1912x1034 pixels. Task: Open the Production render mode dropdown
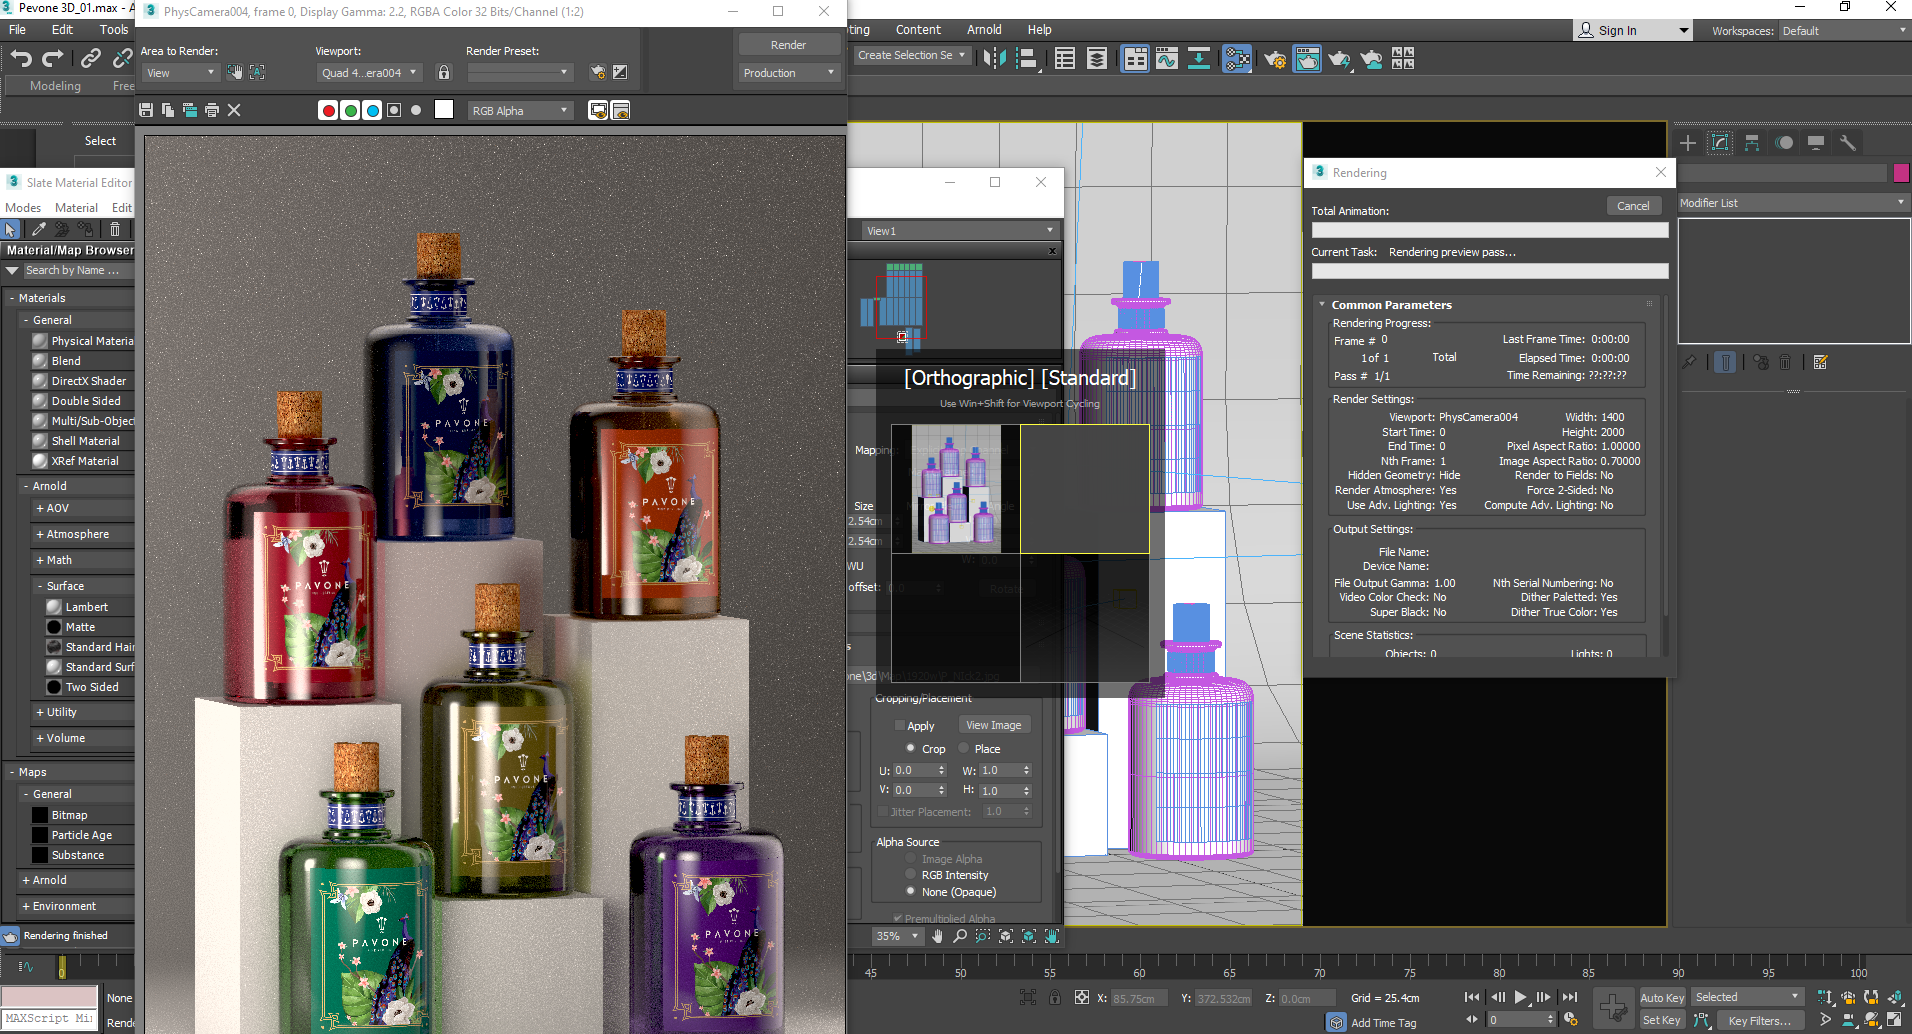789,72
